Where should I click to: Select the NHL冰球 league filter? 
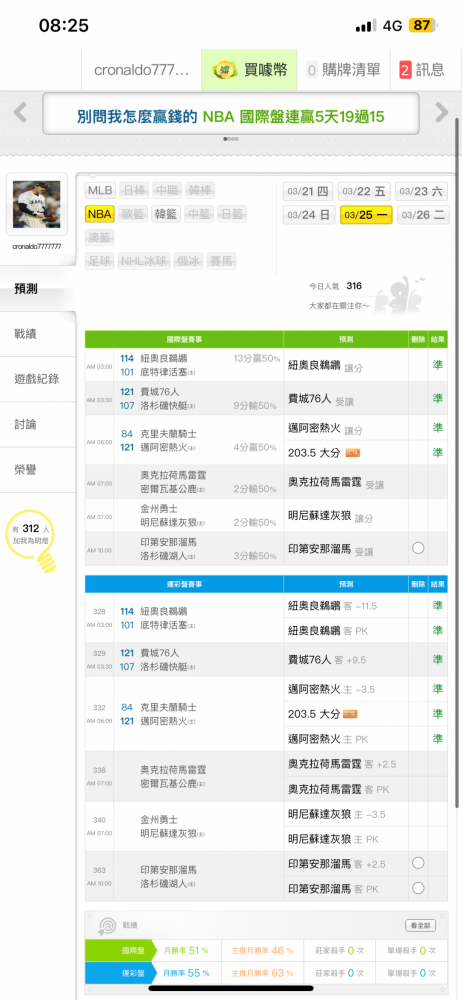pos(144,260)
